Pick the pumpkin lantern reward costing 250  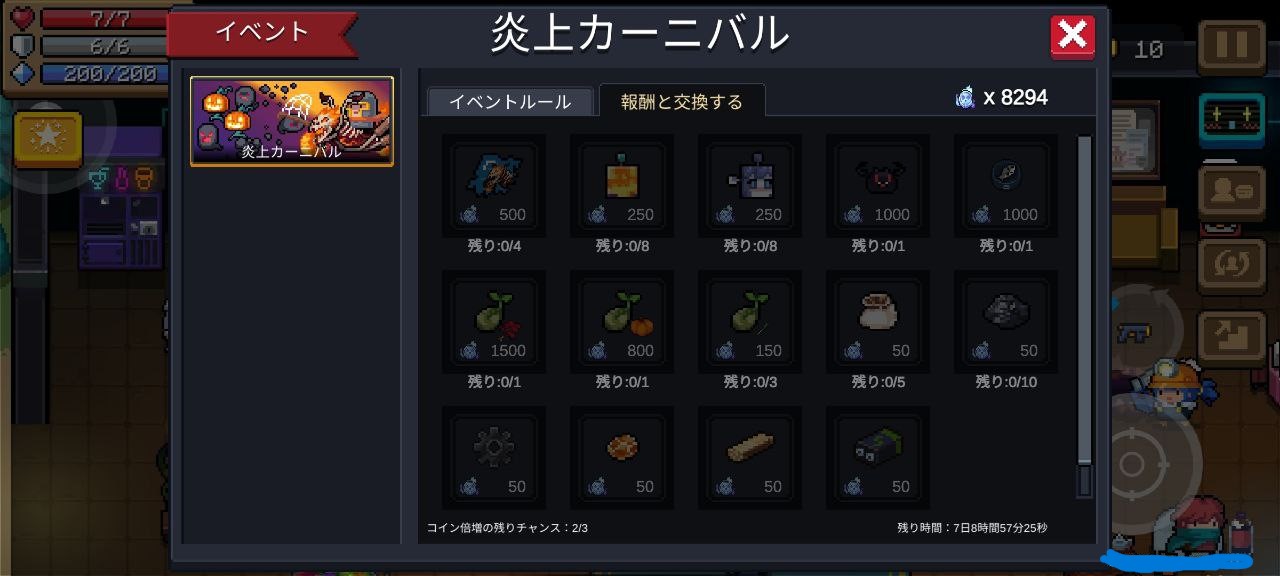[x=622, y=185]
